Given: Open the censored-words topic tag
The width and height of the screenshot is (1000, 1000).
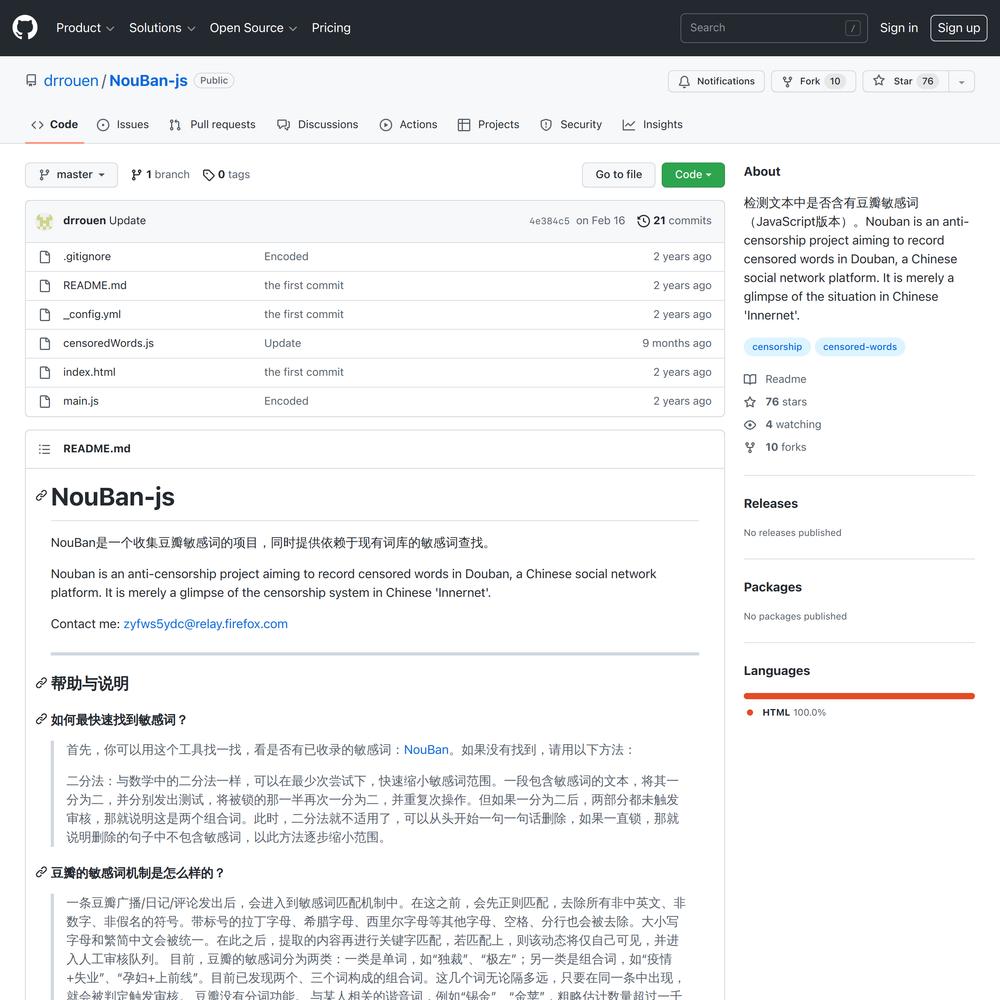Looking at the screenshot, I should click(859, 347).
